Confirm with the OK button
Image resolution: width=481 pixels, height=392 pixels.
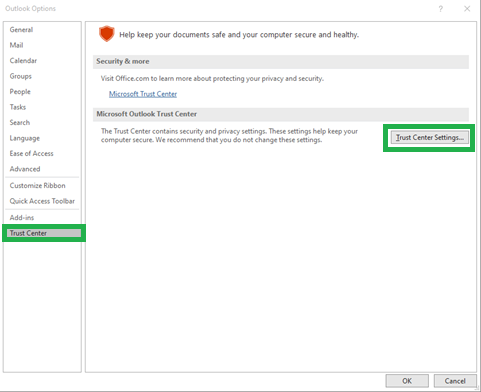point(407,381)
